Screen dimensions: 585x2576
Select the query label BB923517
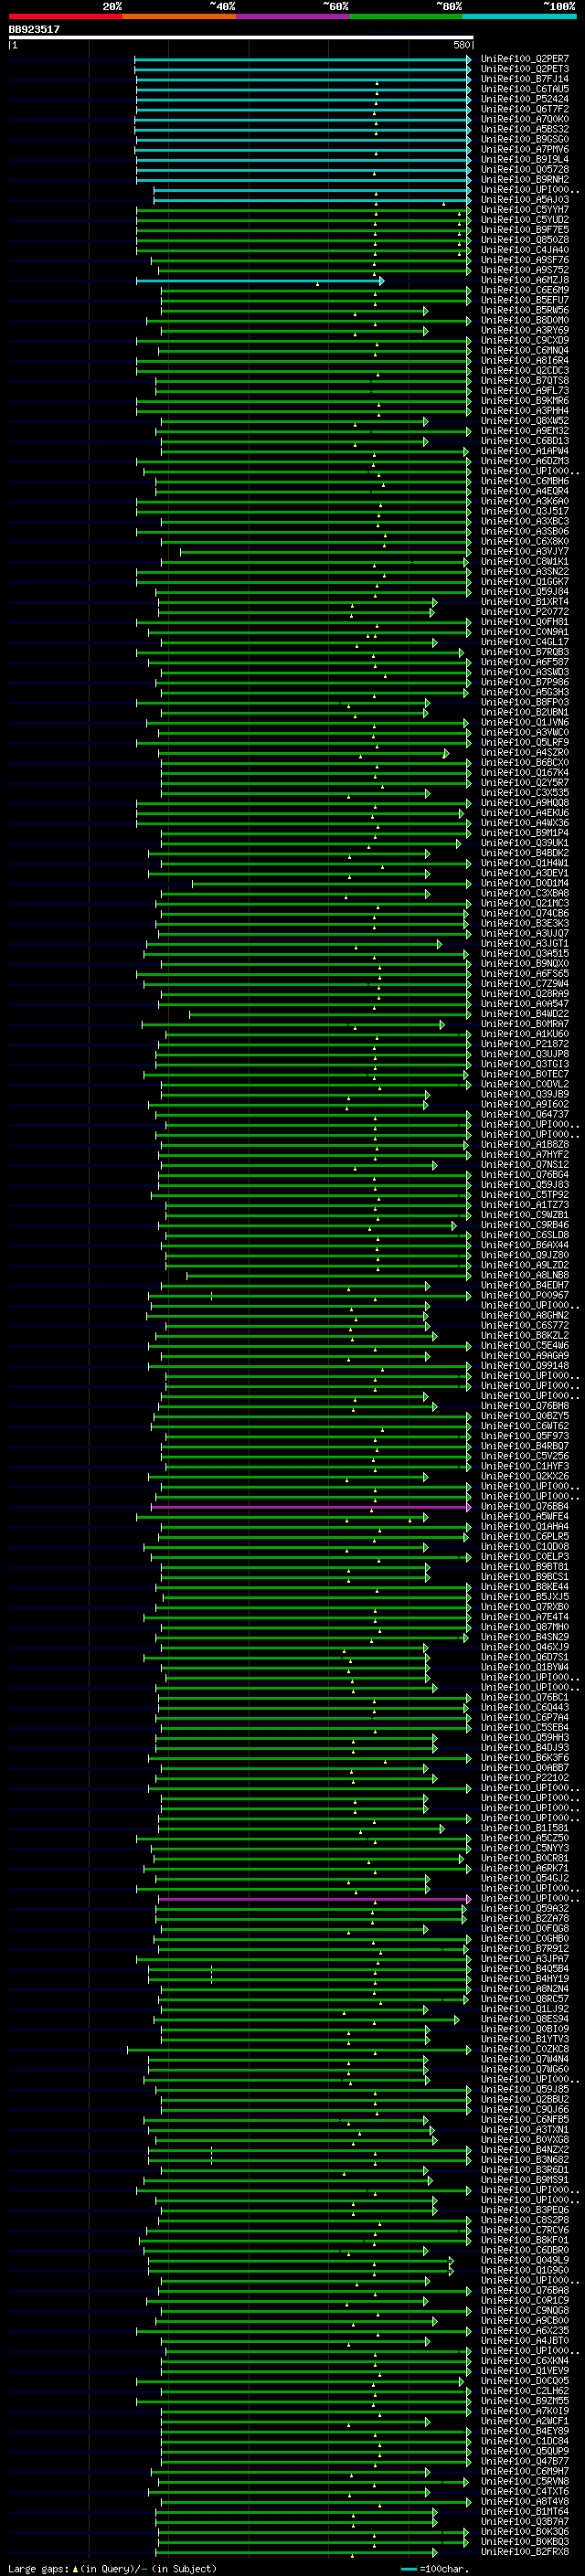[x=34, y=29]
